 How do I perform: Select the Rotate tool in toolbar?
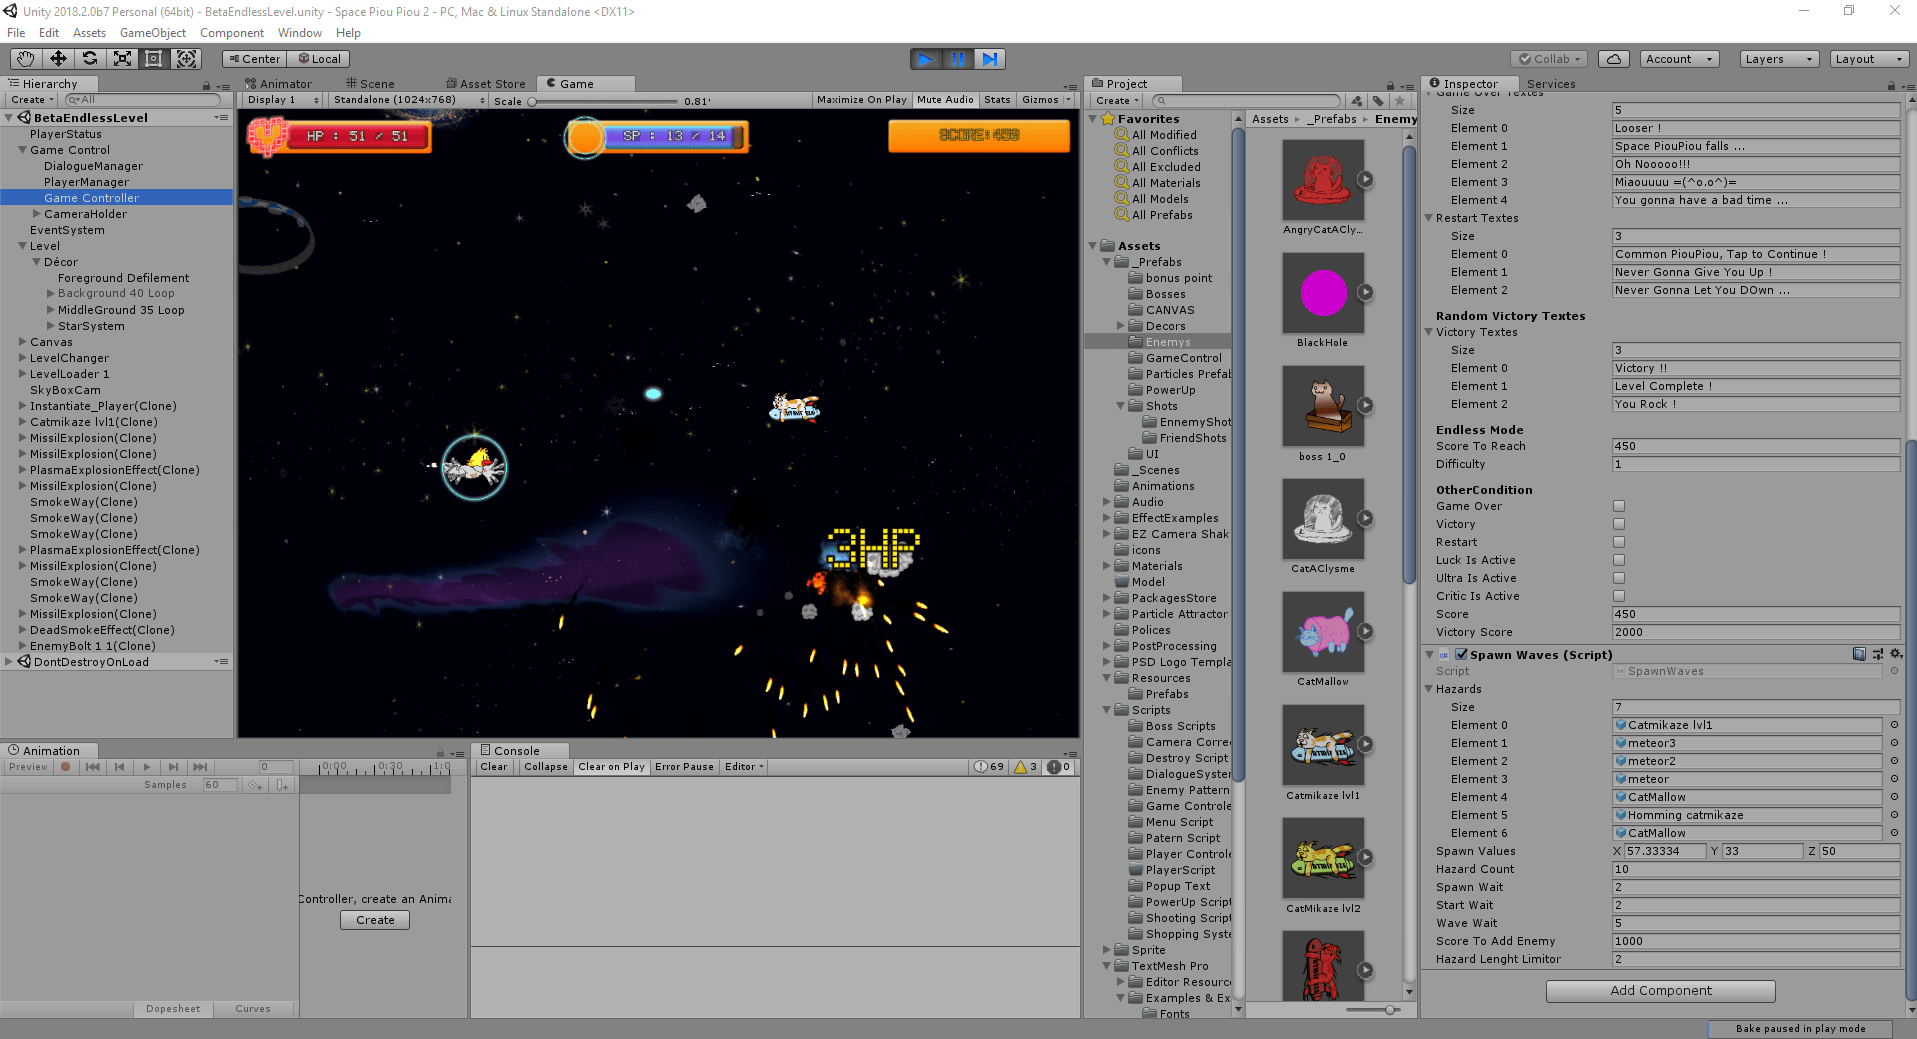pyautogui.click(x=90, y=59)
